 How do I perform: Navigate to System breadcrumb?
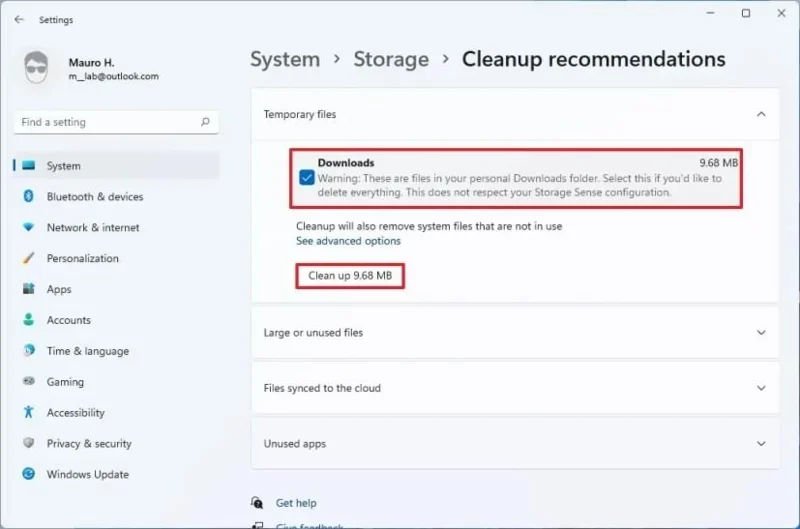pos(285,59)
